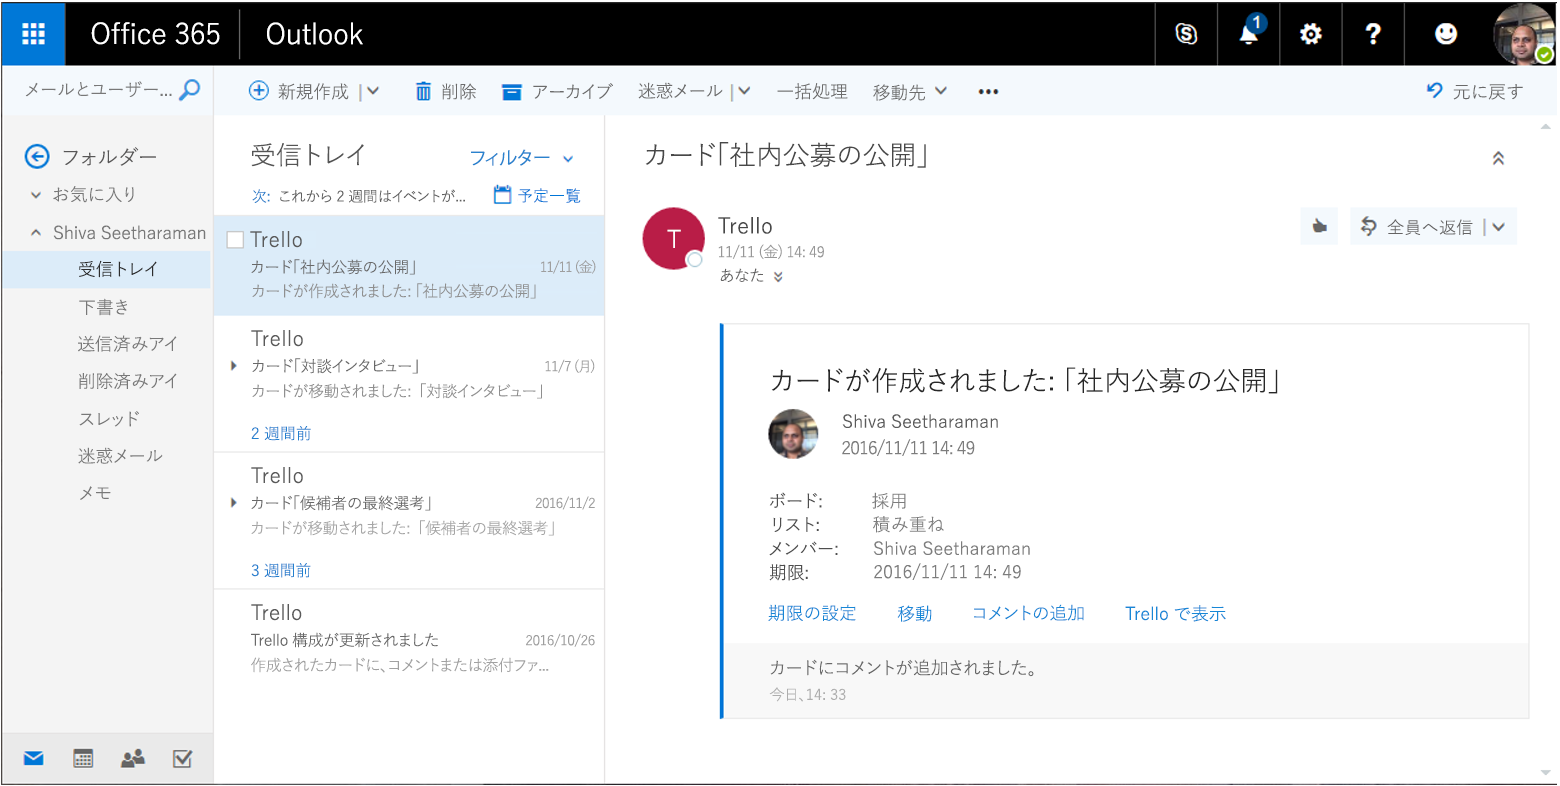
Task: Open the notifications bell icon
Action: (1249, 34)
